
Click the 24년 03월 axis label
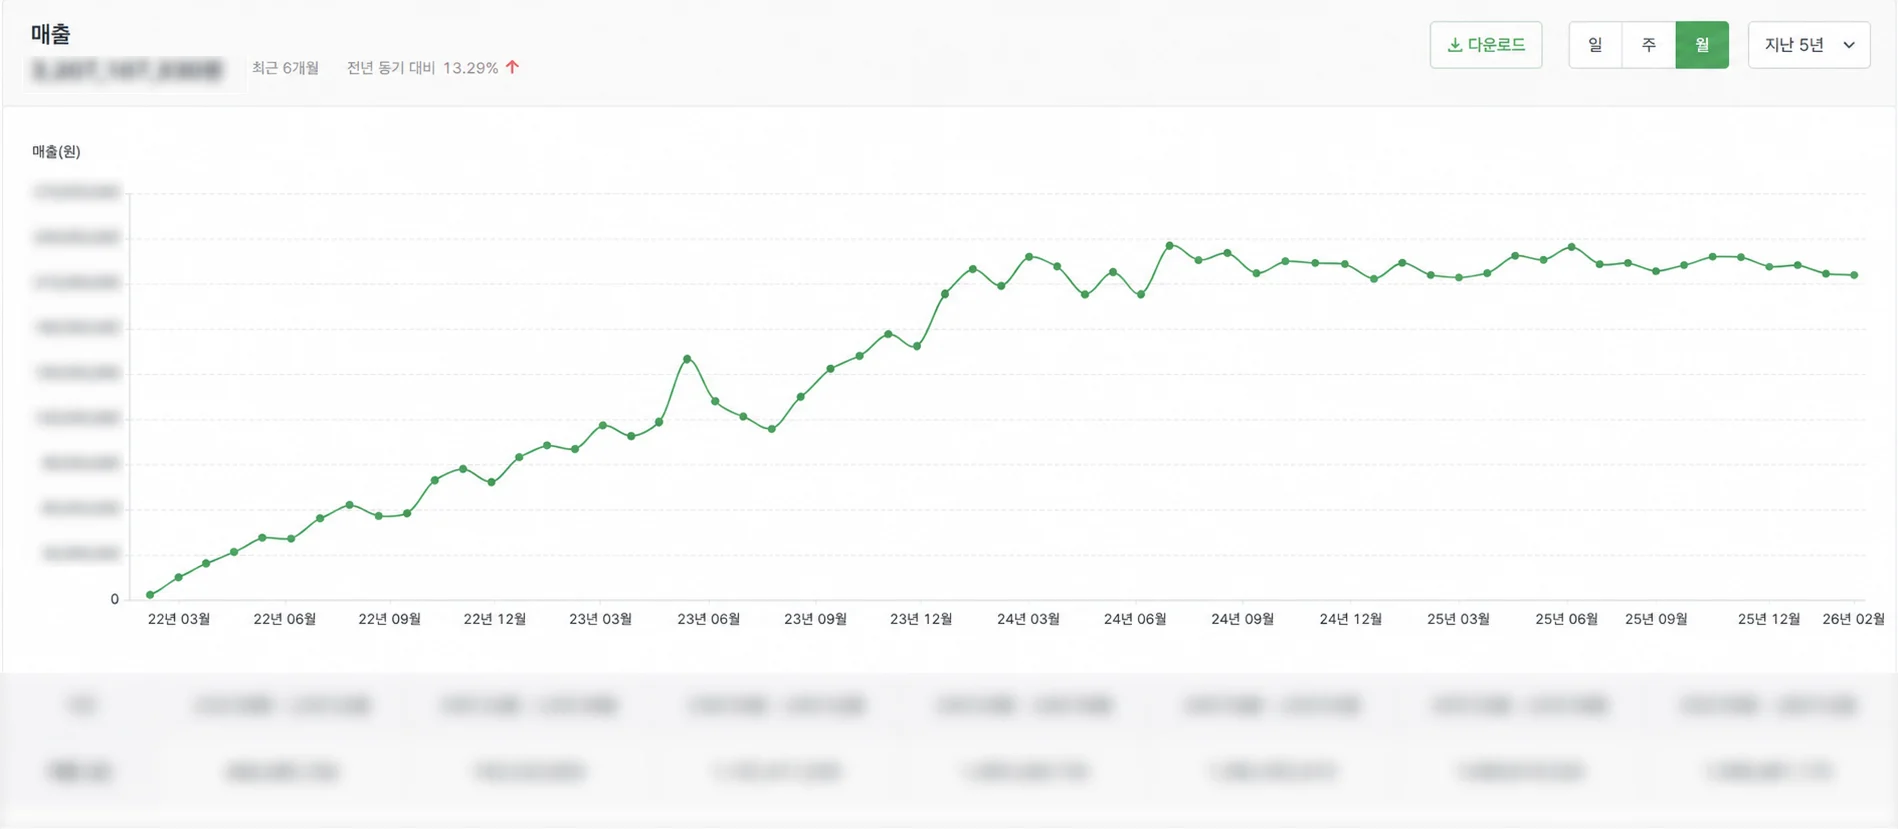pos(1028,619)
